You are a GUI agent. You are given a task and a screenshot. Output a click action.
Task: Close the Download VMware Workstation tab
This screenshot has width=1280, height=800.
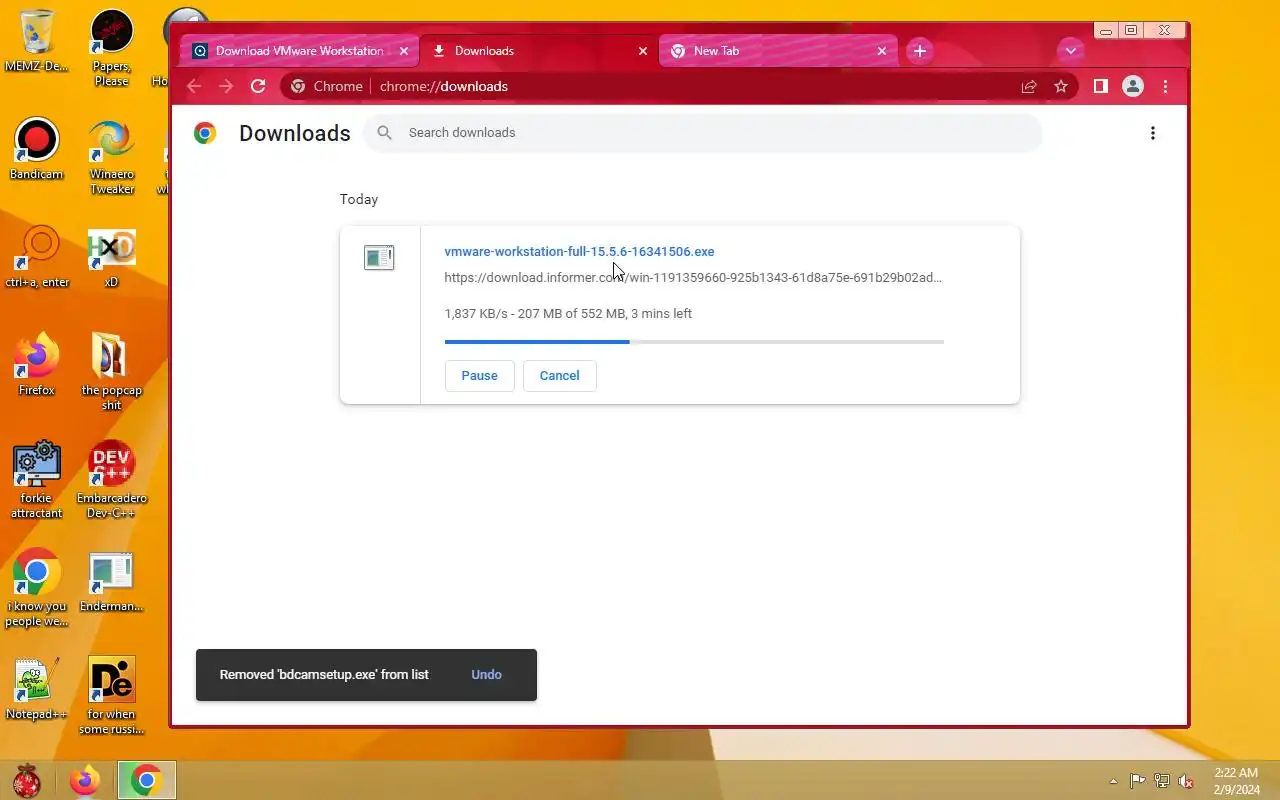(x=404, y=51)
